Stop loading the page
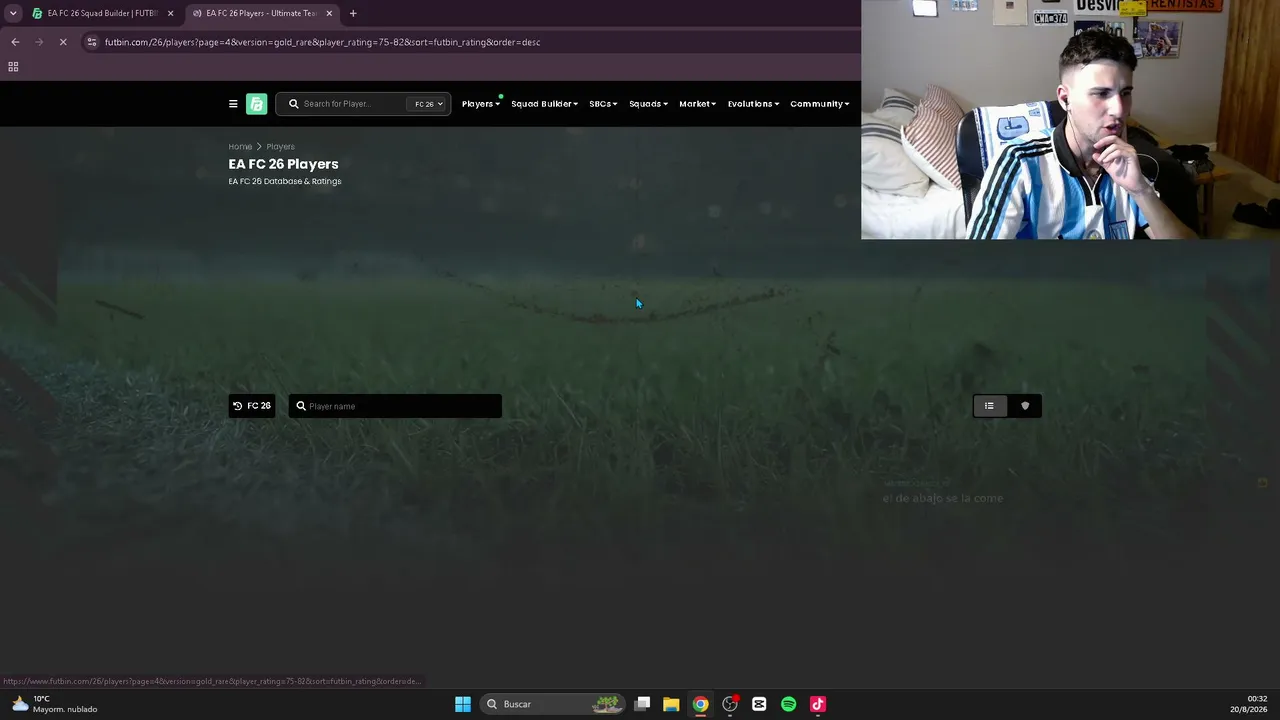The width and height of the screenshot is (1280, 720). pyautogui.click(x=63, y=42)
